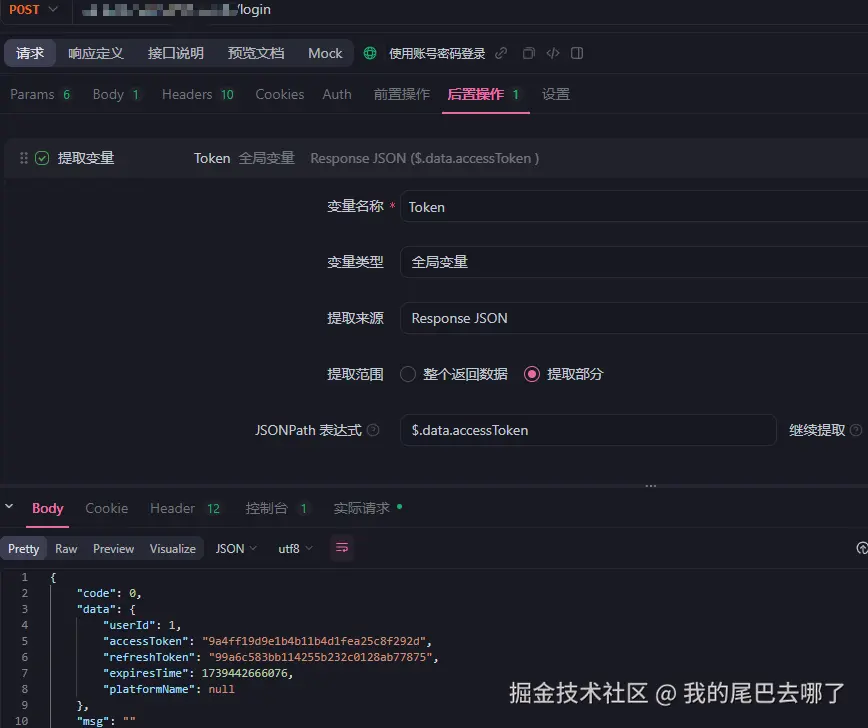868x728 pixels.
Task: Click the refreshToken value in response
Action: coord(321,657)
